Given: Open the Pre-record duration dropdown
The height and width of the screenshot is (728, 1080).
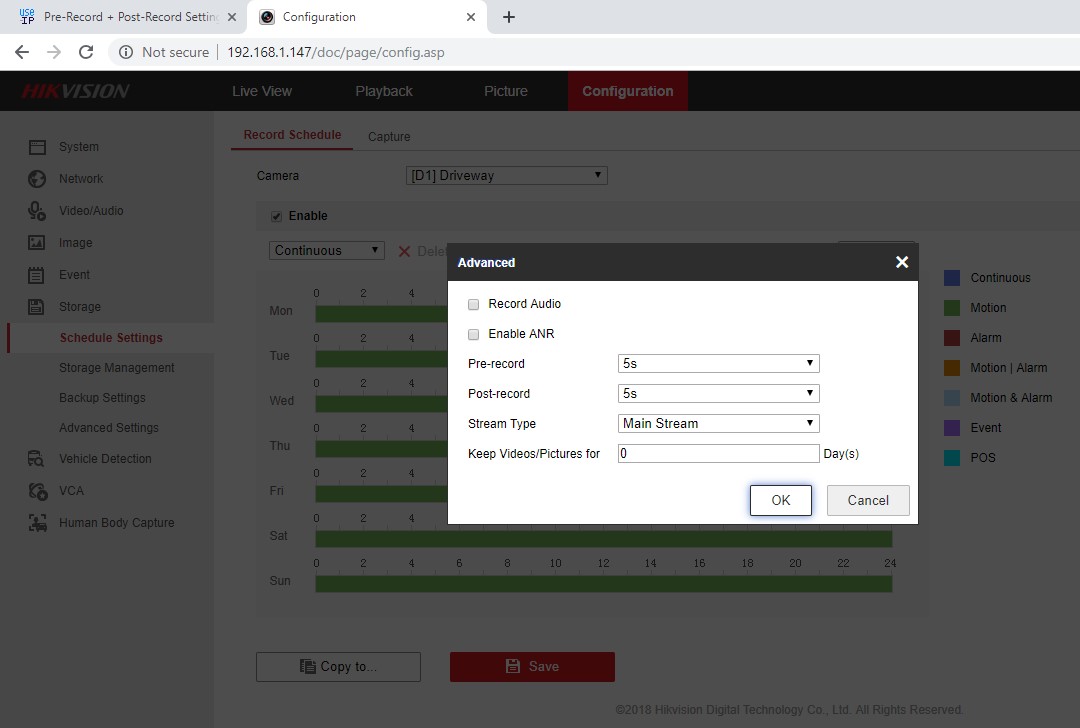Looking at the screenshot, I should point(718,364).
